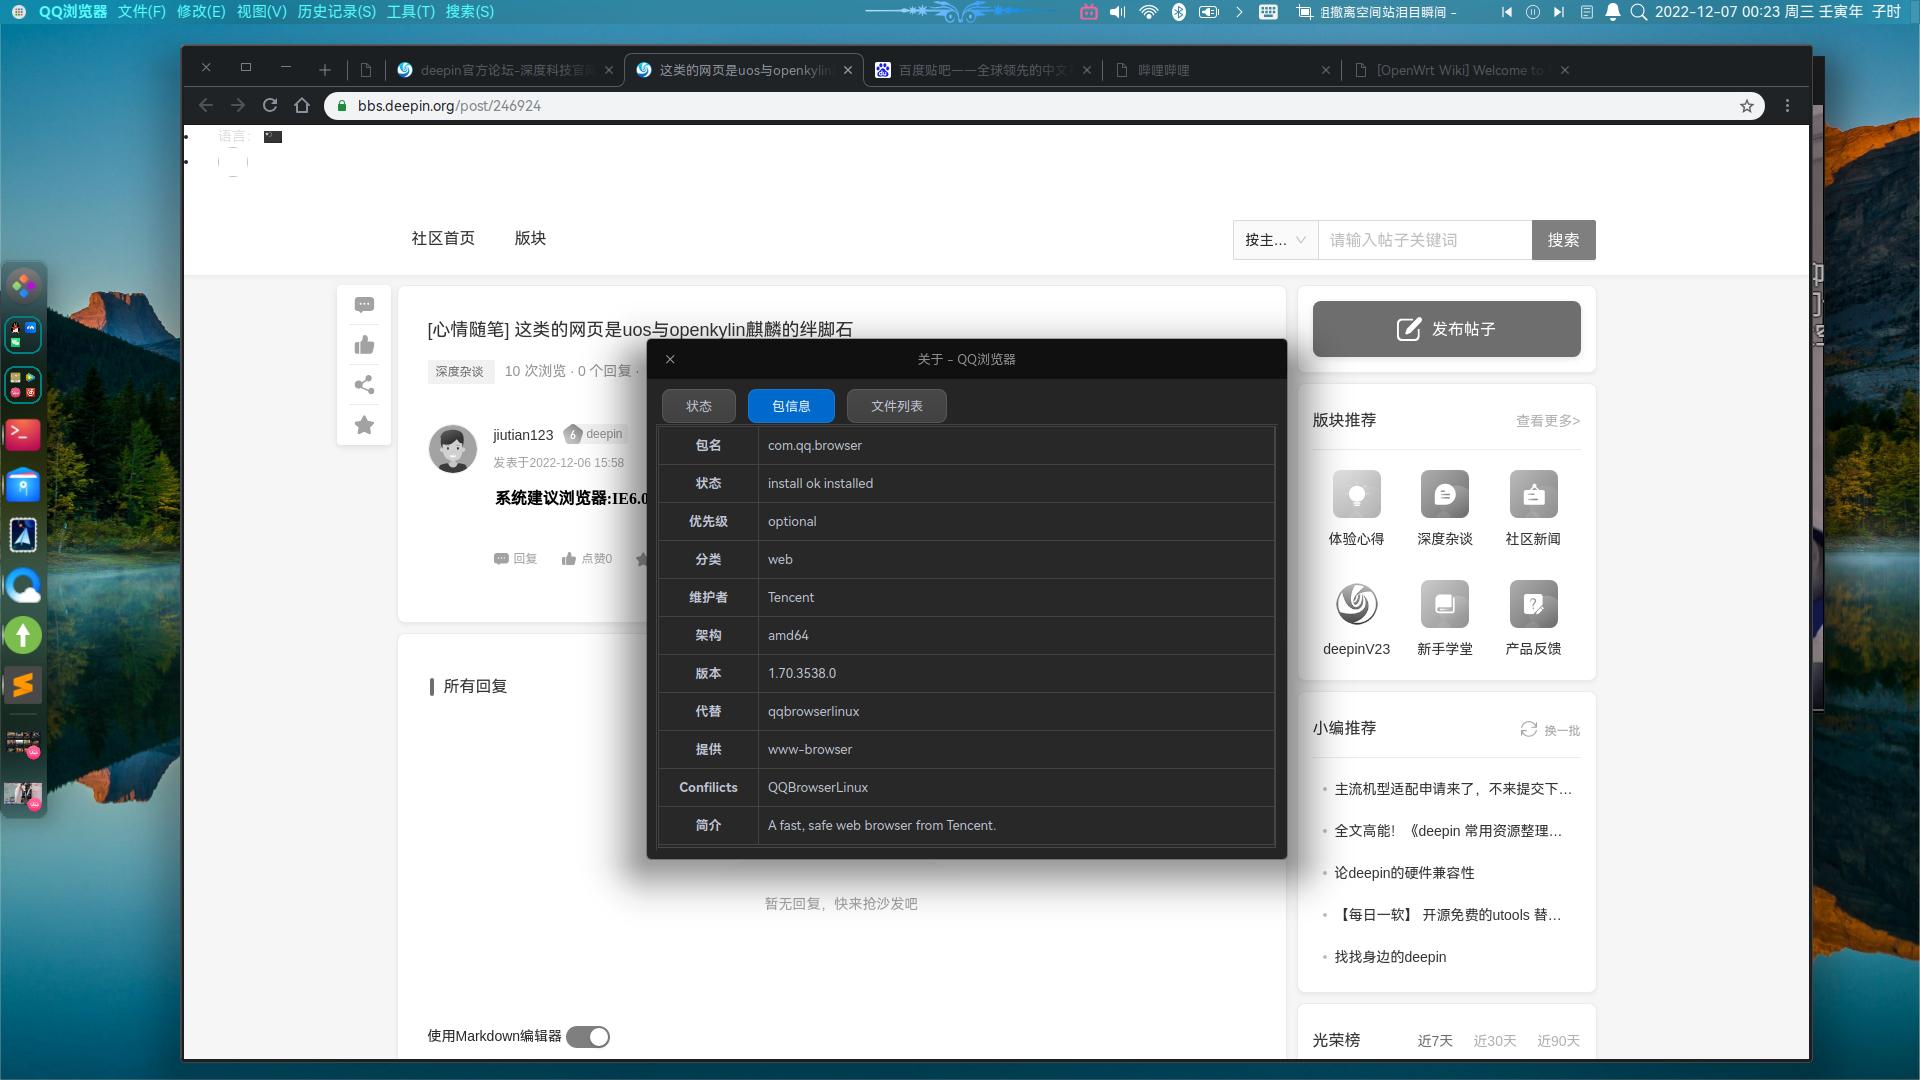Click the 新手学堂 board icon
Image resolution: width=1920 pixels, height=1080 pixels.
click(x=1445, y=604)
